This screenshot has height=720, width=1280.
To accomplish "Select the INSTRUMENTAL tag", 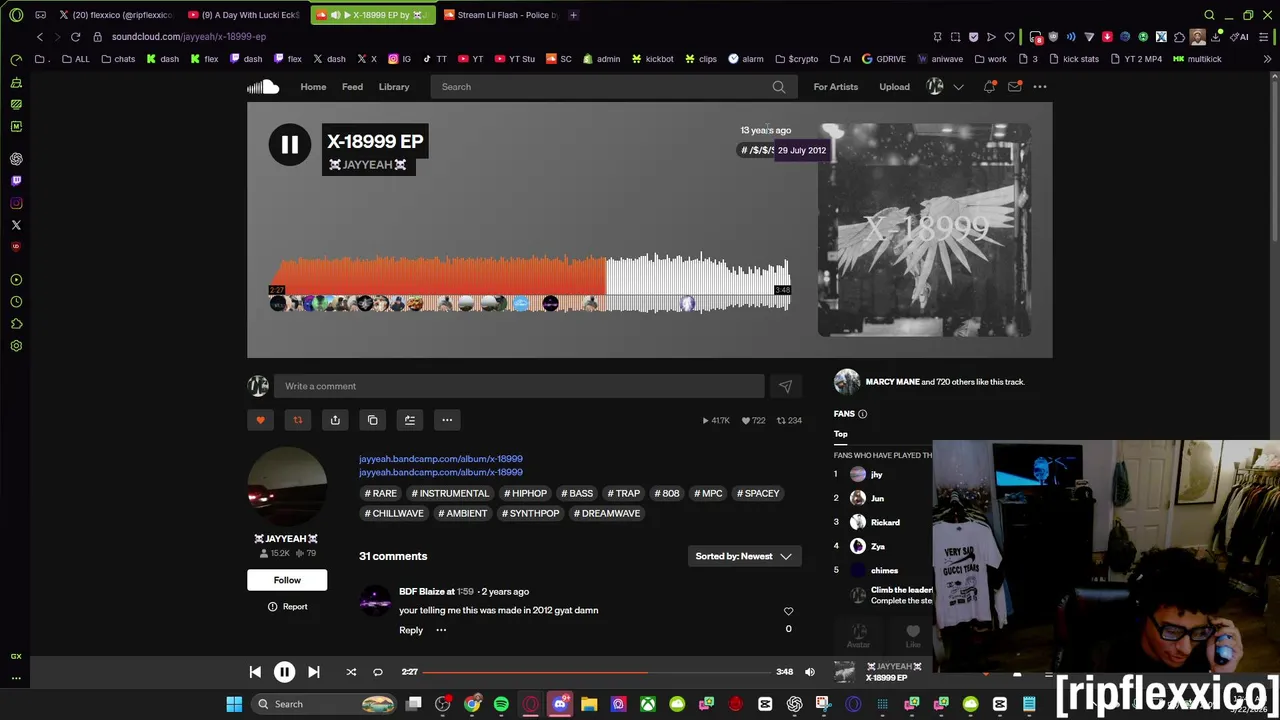I will [x=450, y=493].
